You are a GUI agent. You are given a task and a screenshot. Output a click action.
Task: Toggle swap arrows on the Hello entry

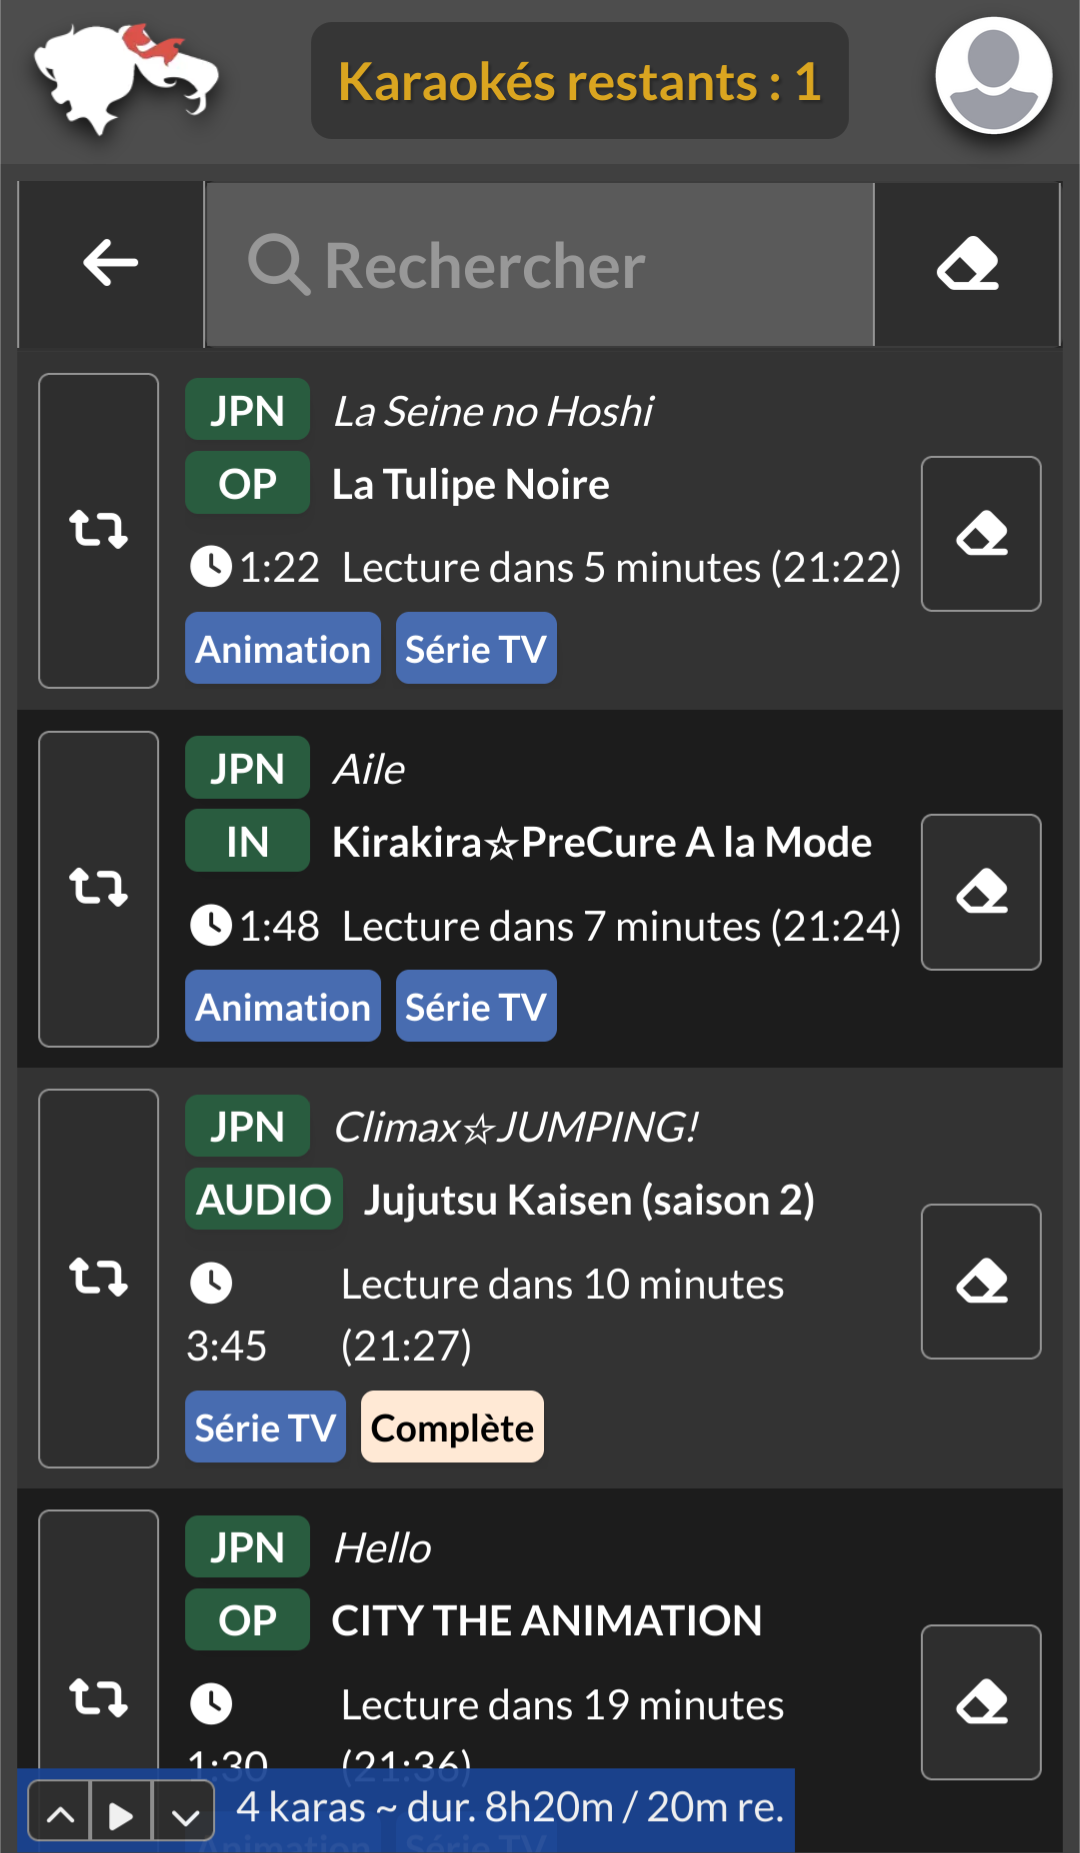[98, 1697]
